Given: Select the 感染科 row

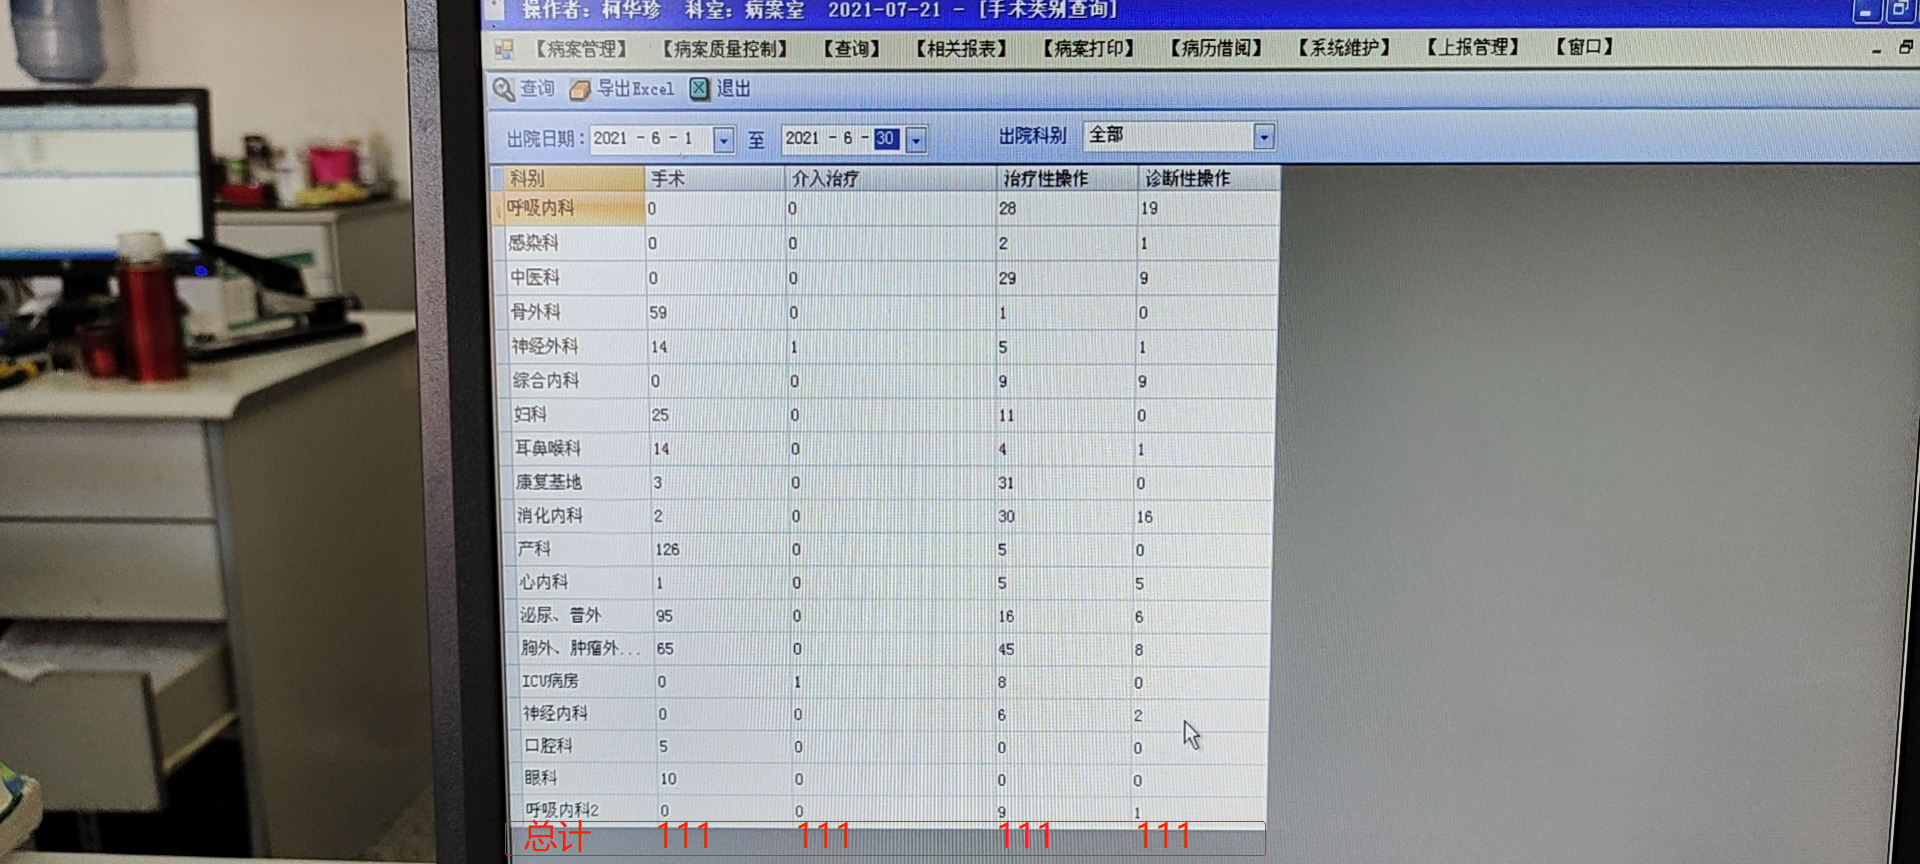Looking at the screenshot, I should pos(888,243).
